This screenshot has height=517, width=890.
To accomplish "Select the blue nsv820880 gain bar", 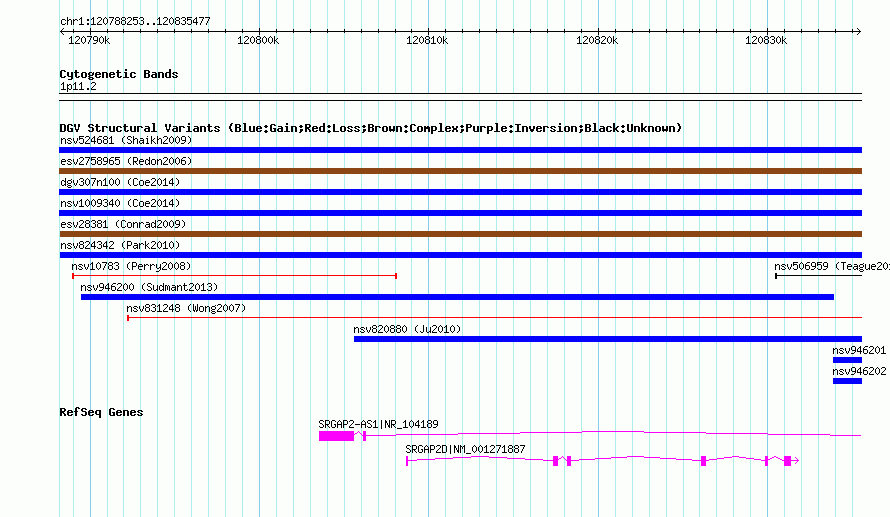I will 608,339.
